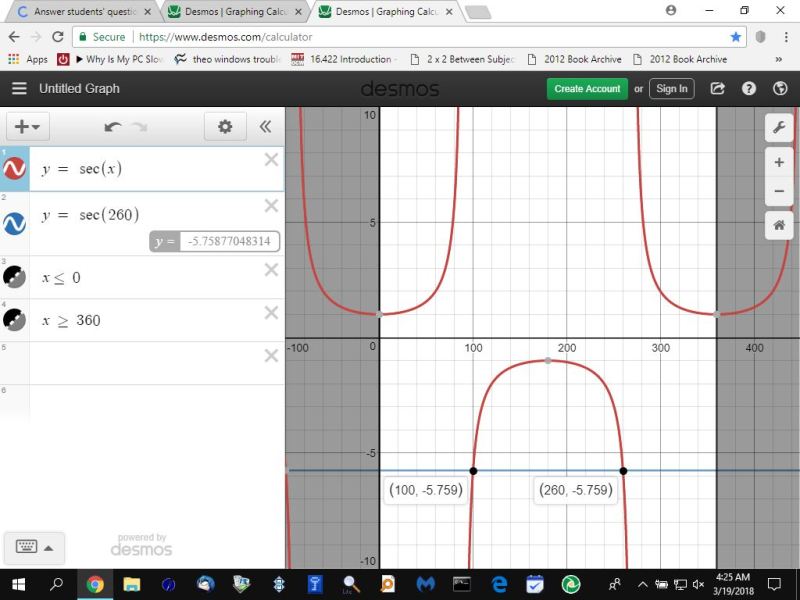Switch to the Answer students' questions tab
The height and width of the screenshot is (600, 800).
click(83, 11)
